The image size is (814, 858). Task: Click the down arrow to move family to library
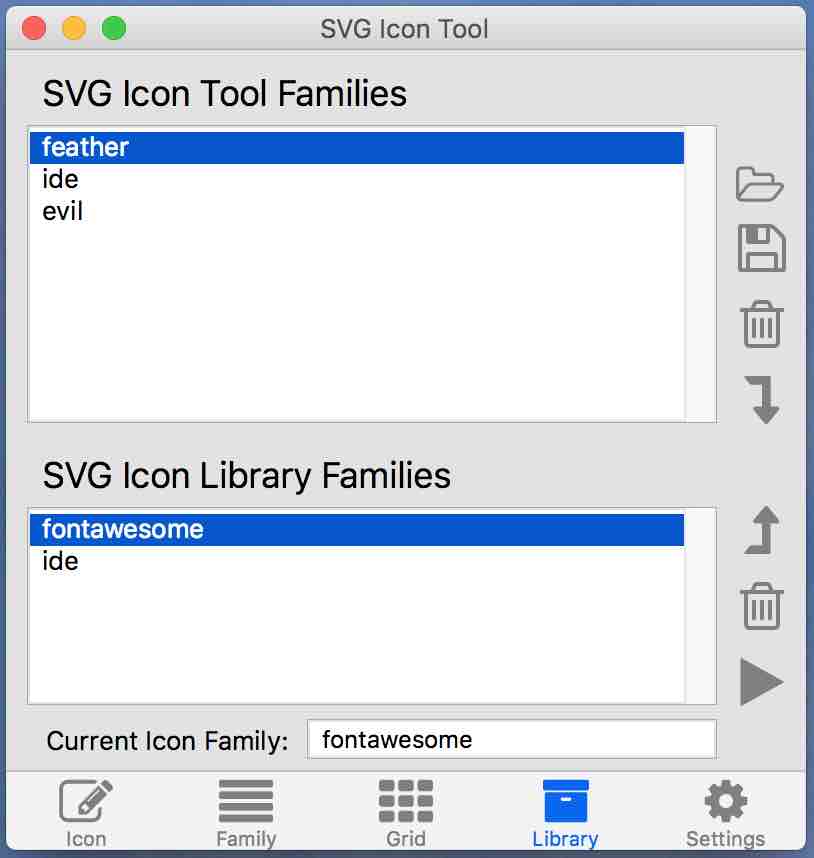(x=762, y=398)
